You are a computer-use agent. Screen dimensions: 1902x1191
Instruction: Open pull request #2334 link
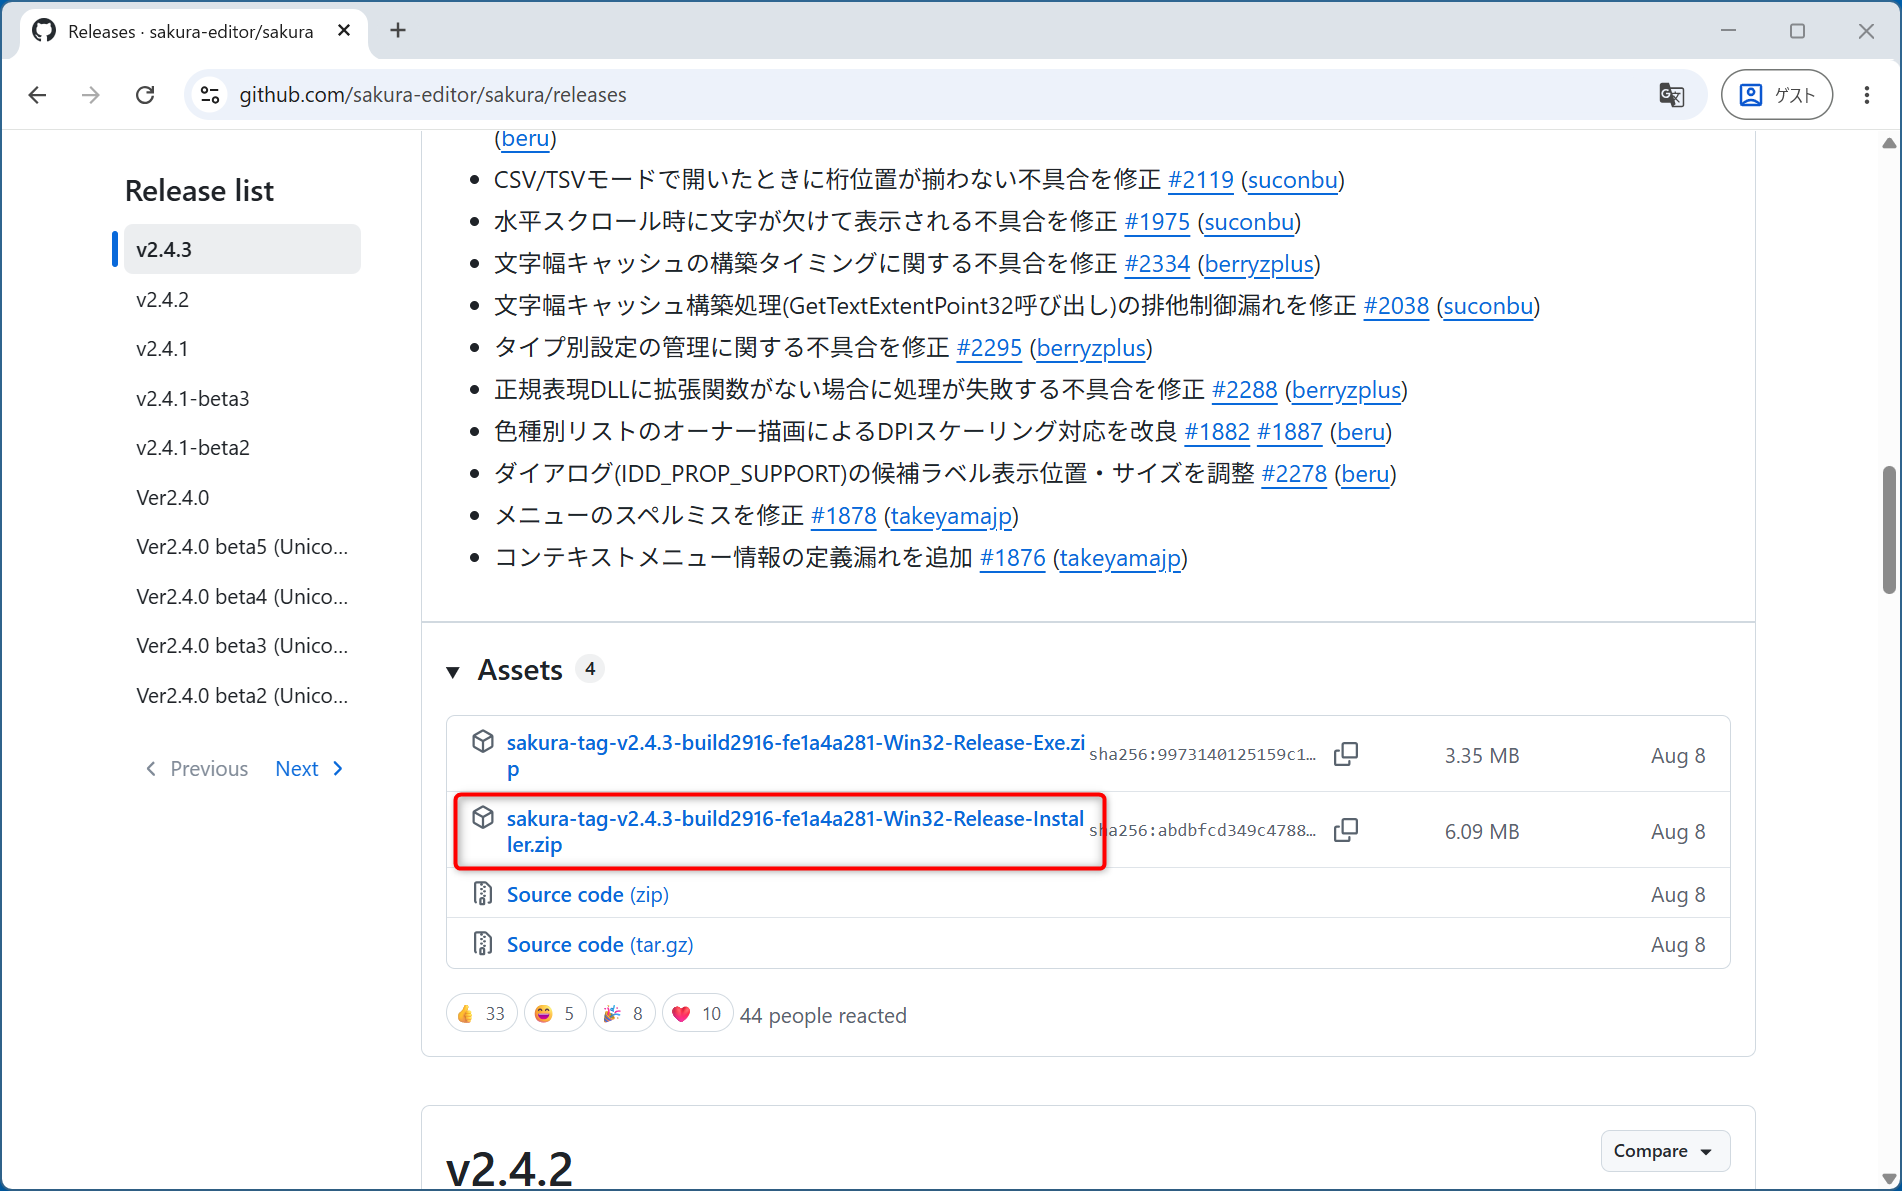point(1157,264)
